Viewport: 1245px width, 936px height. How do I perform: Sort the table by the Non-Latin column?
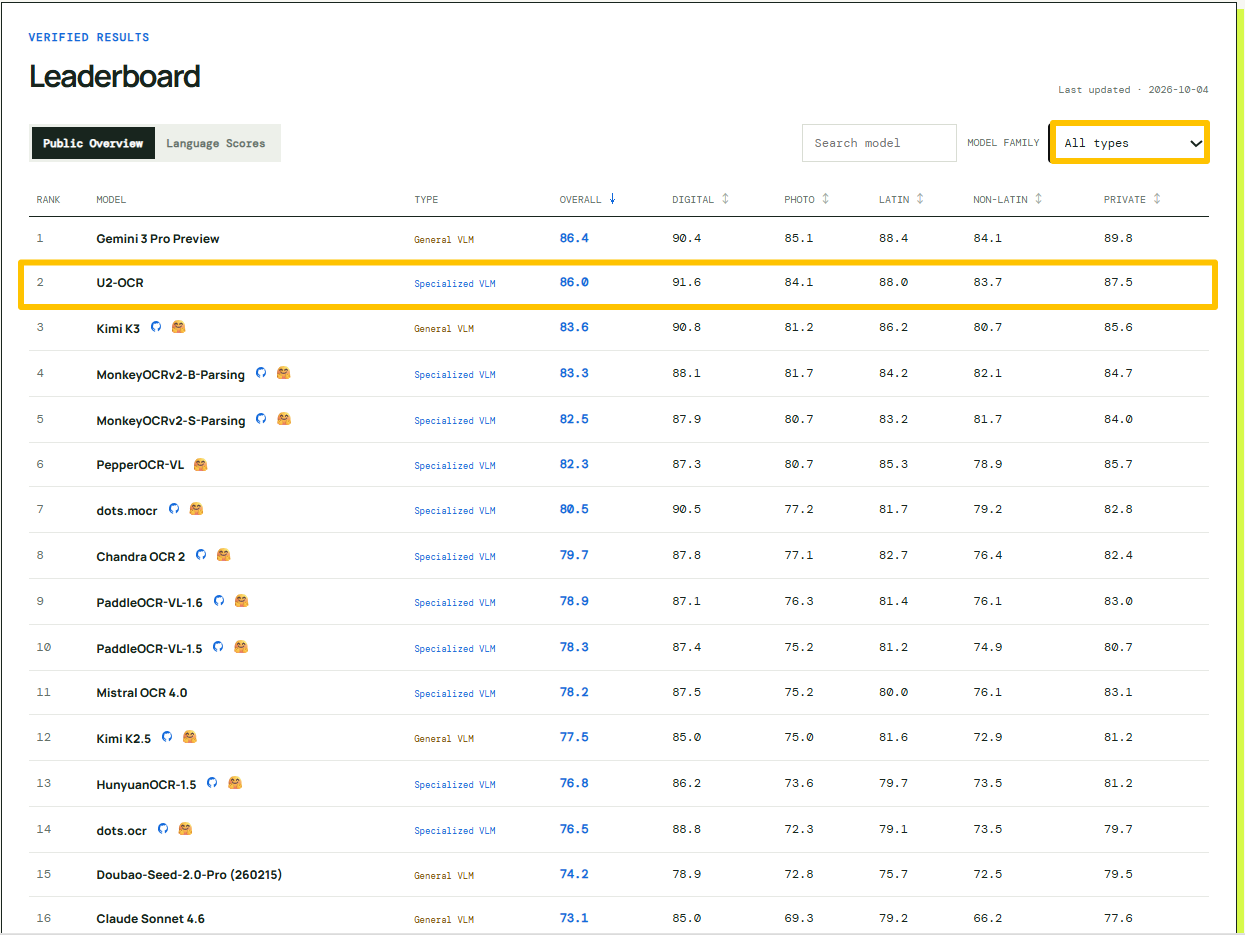point(1008,199)
